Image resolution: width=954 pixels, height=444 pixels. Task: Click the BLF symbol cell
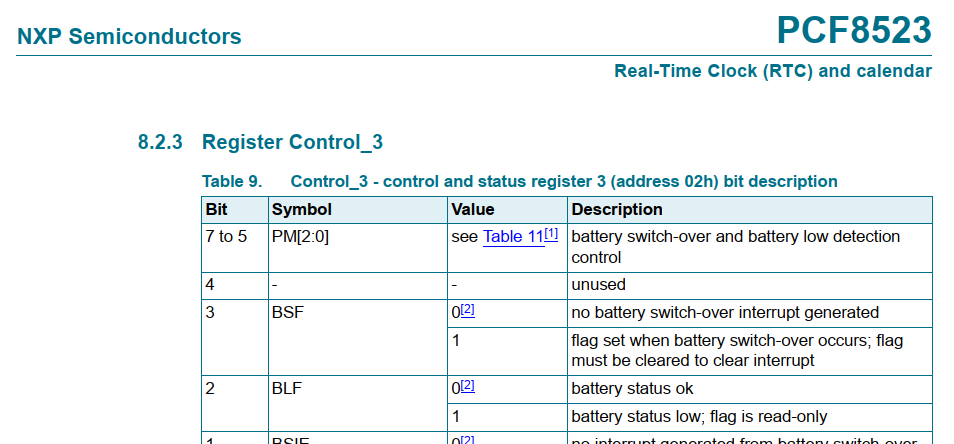pos(358,403)
